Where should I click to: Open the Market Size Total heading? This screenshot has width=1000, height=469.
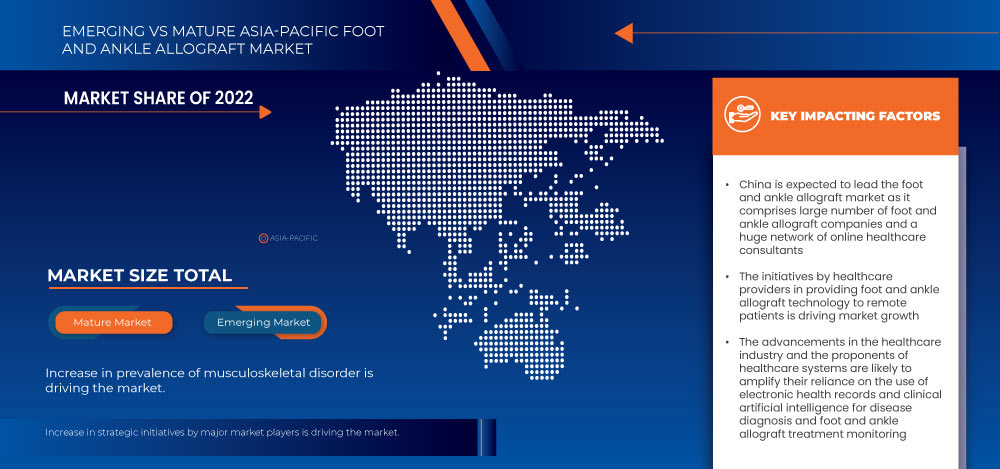coord(139,276)
